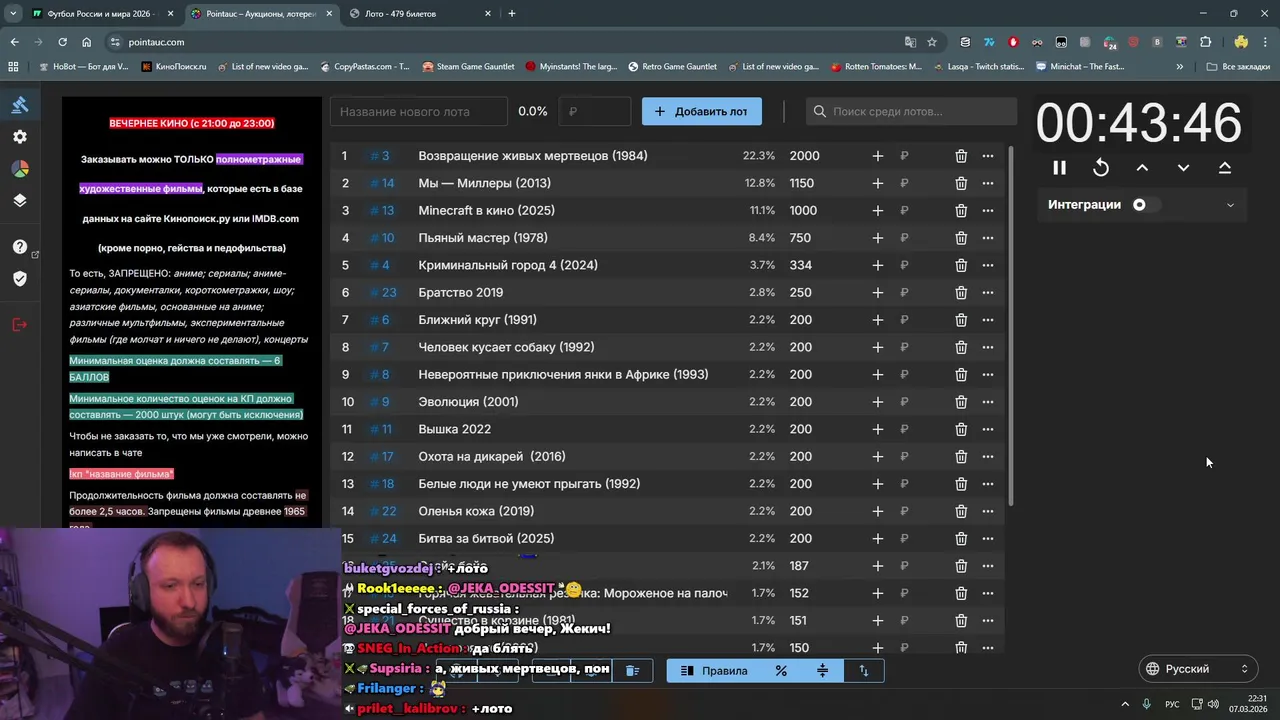1280x720 pixels.
Task: Open the browser extensions puzzle icon
Action: [1205, 42]
